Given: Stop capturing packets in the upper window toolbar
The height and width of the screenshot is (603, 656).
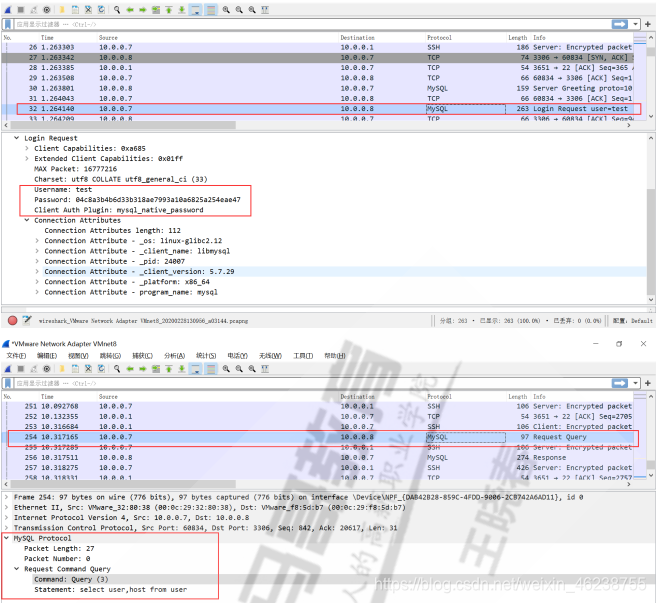Looking at the screenshot, I should [20, 10].
